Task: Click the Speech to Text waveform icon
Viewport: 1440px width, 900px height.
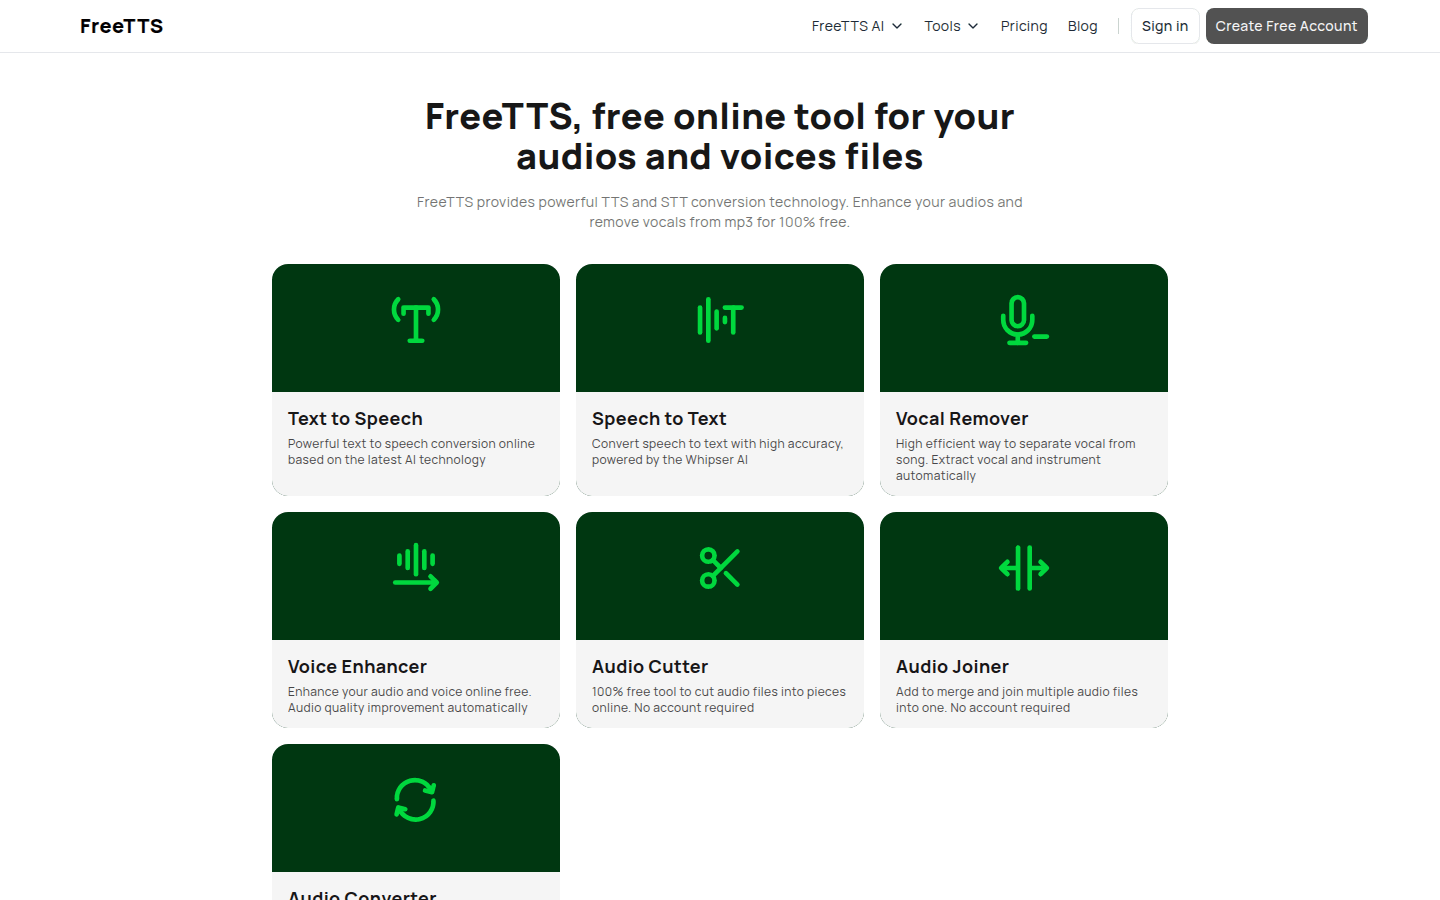Action: pos(719,320)
